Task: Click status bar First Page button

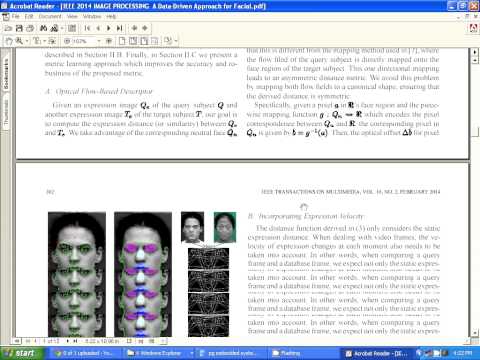Action: tap(28, 341)
